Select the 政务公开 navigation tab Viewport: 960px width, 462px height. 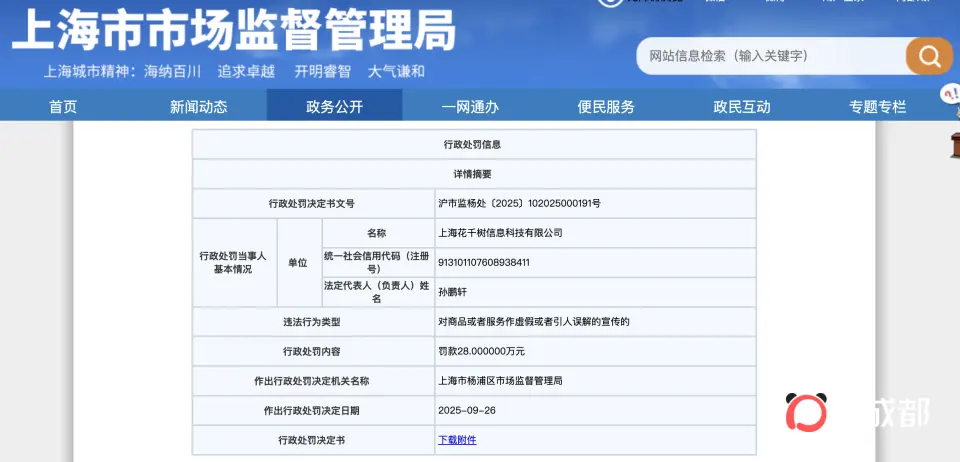pyautogui.click(x=334, y=107)
